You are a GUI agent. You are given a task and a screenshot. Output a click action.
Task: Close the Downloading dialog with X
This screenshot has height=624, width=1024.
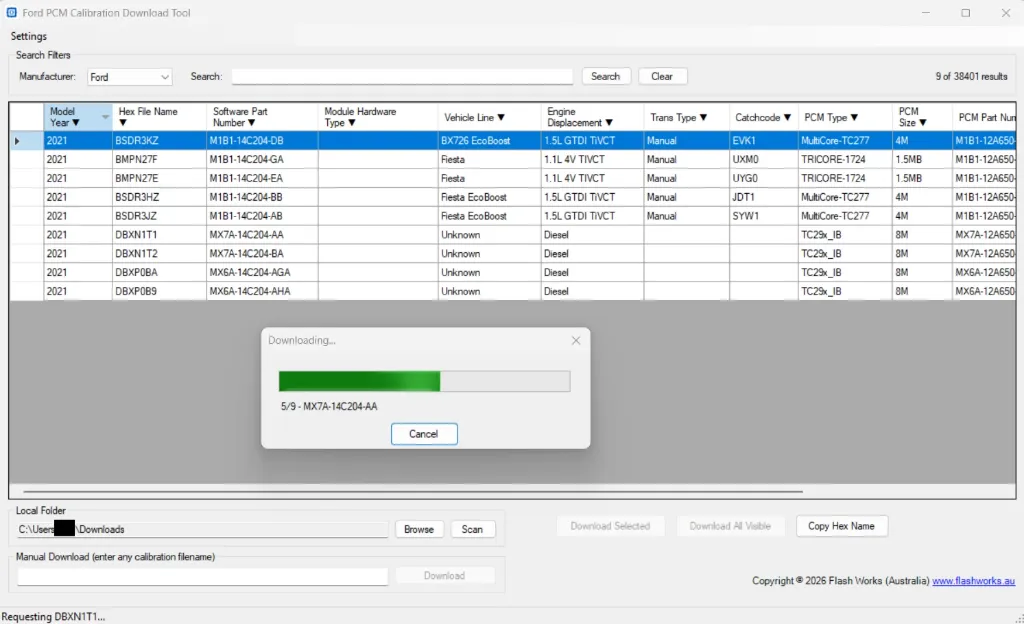(x=575, y=341)
